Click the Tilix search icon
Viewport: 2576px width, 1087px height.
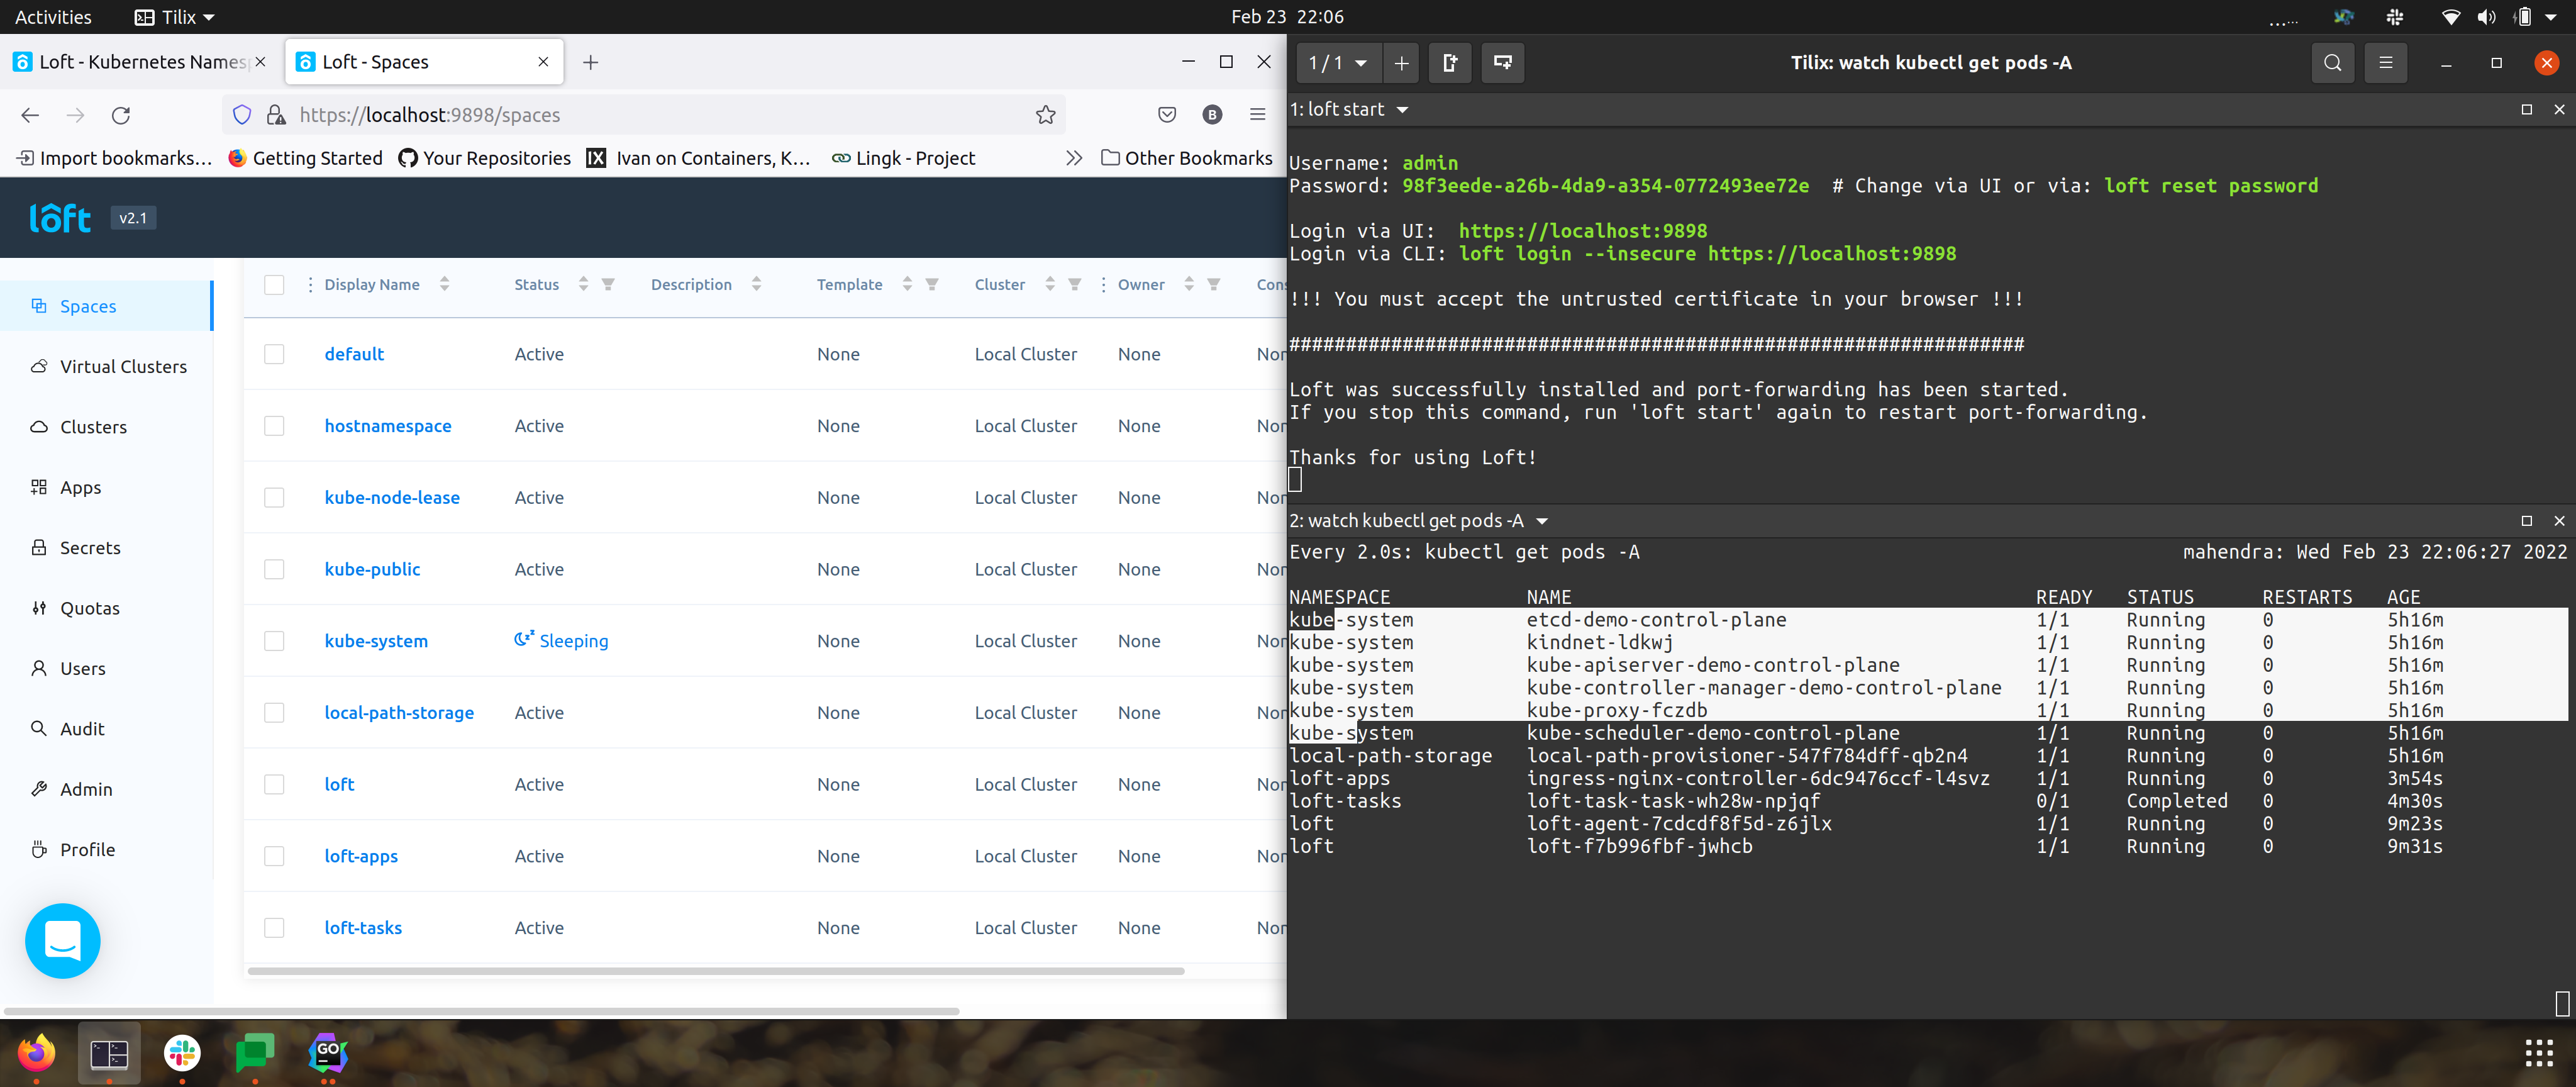tap(2332, 62)
